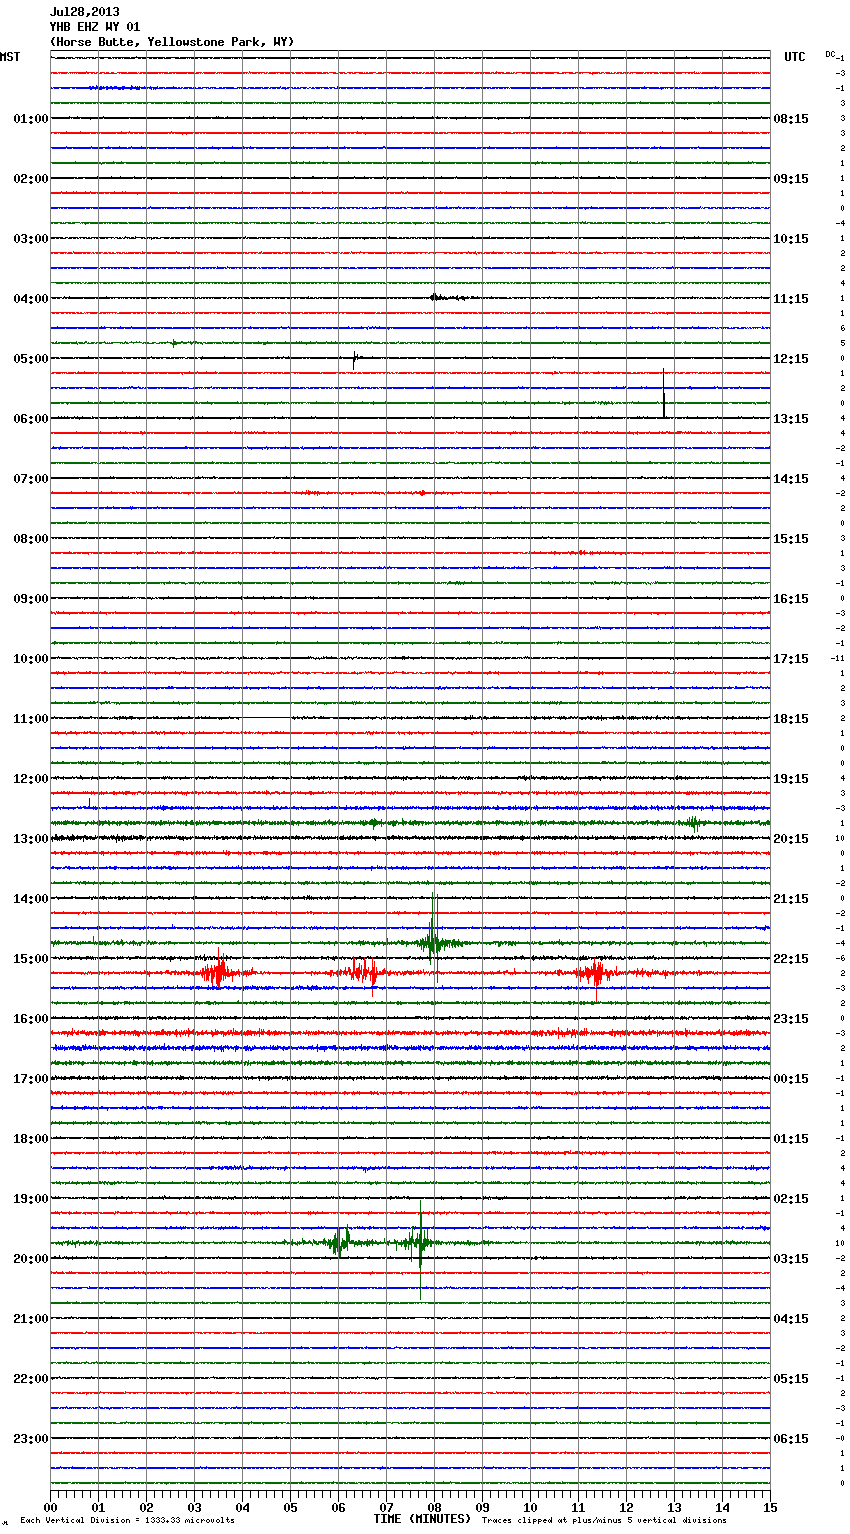Click the "17:15" UTC time label

coord(791,659)
